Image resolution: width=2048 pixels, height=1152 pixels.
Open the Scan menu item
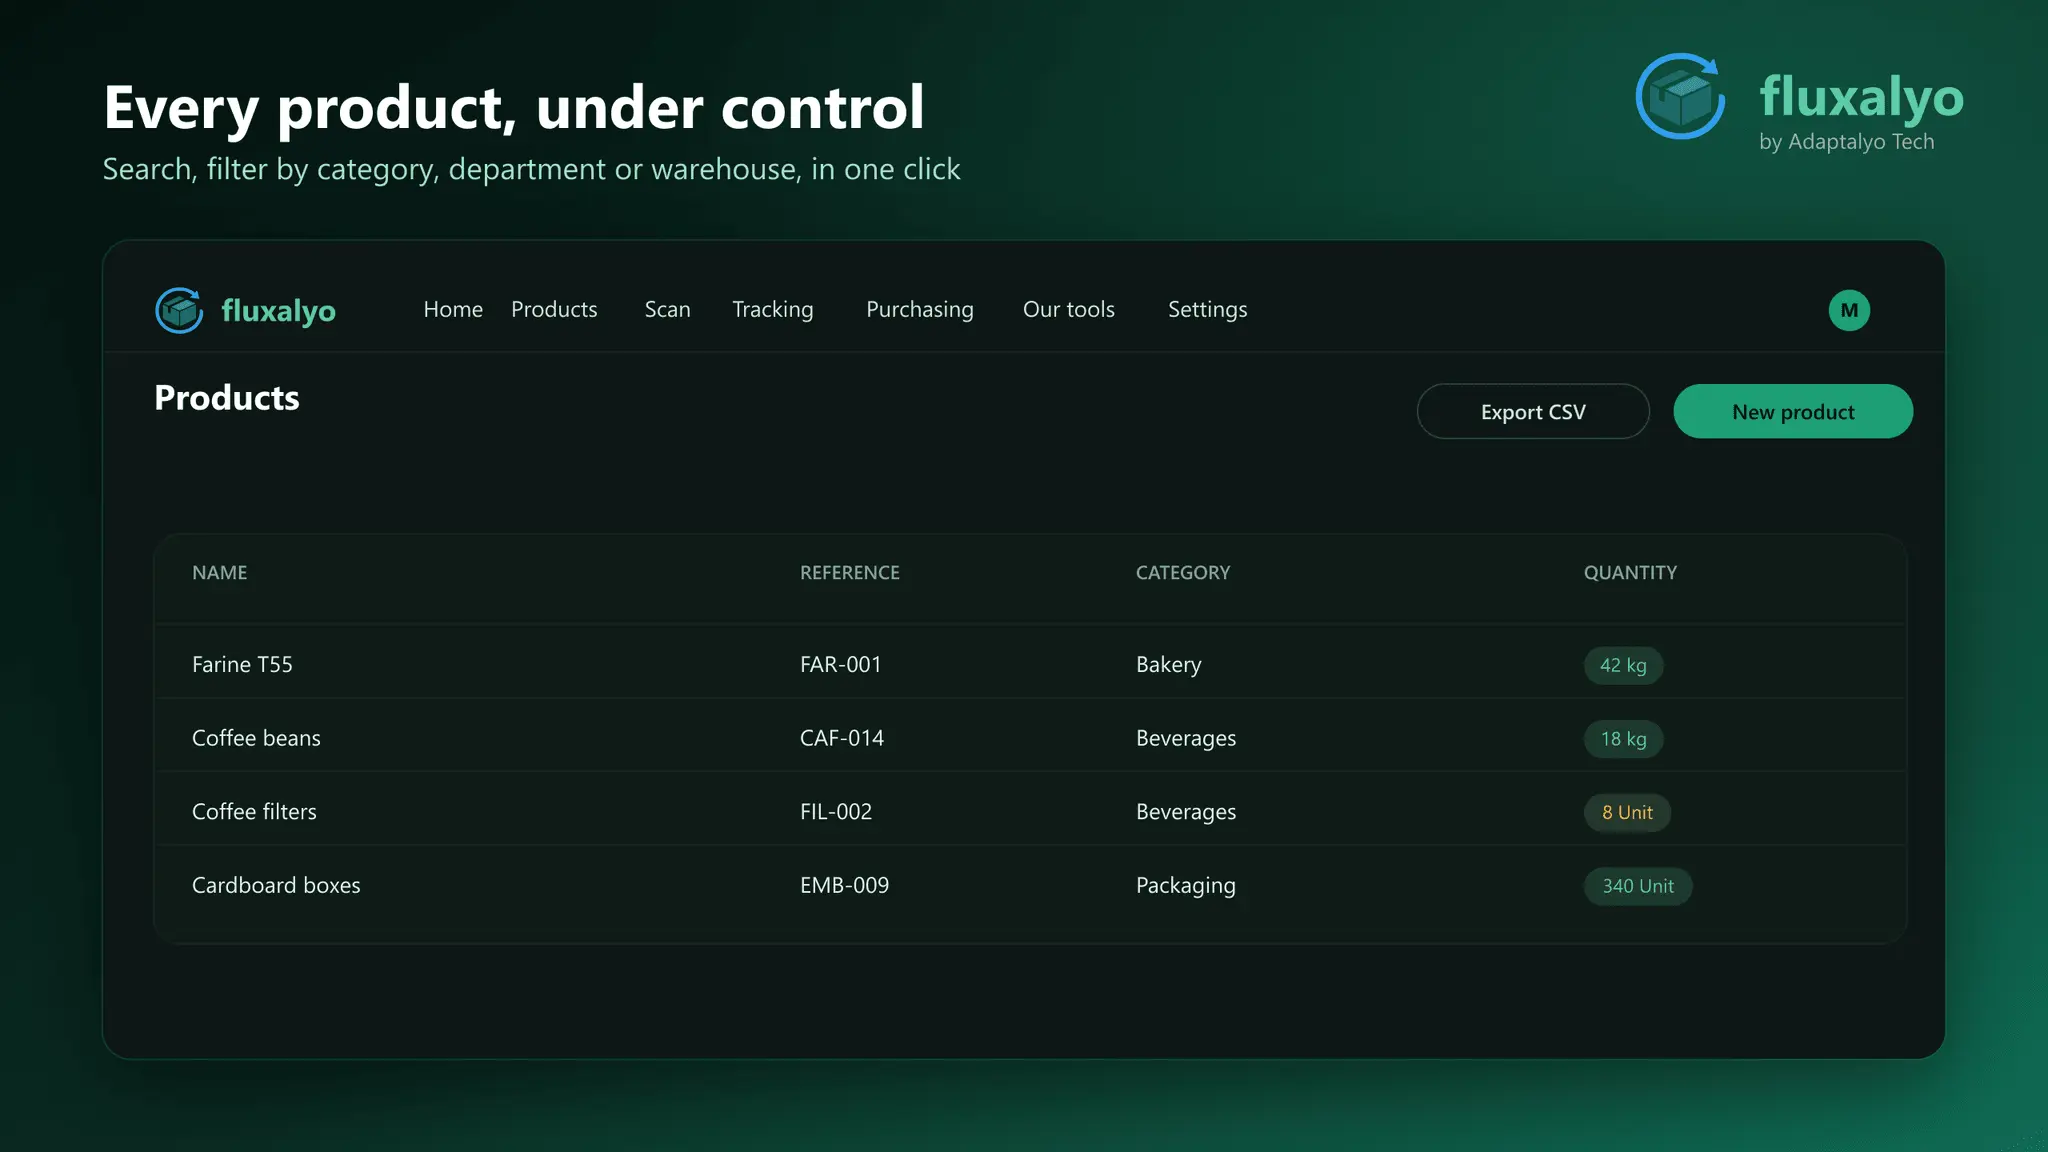pyautogui.click(x=667, y=309)
